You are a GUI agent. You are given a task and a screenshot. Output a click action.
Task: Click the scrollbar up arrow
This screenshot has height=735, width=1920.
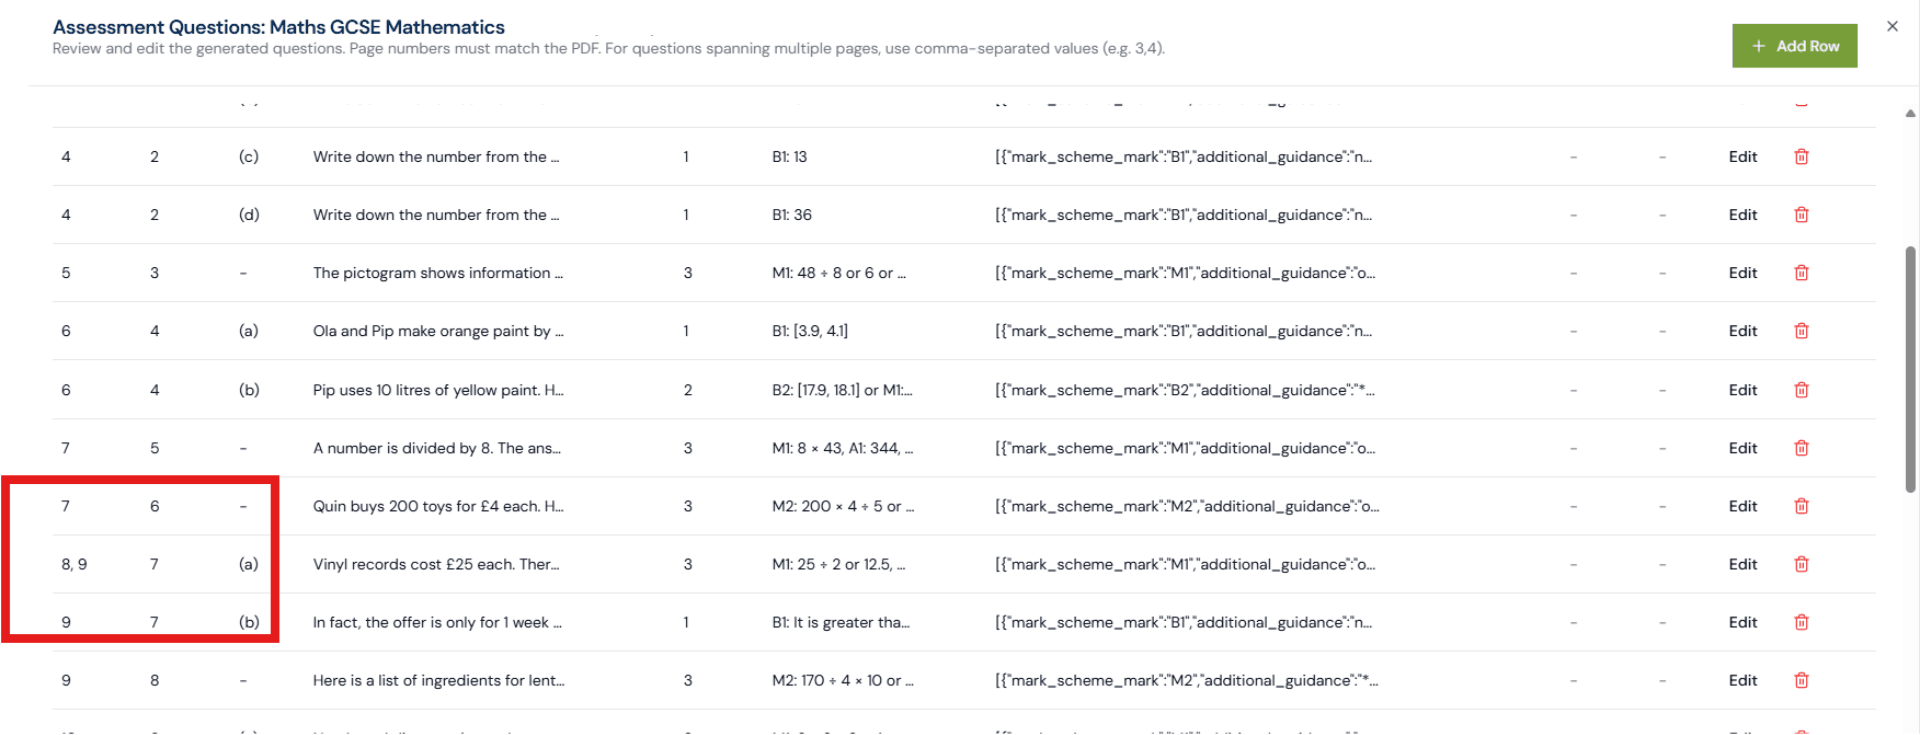click(x=1910, y=113)
